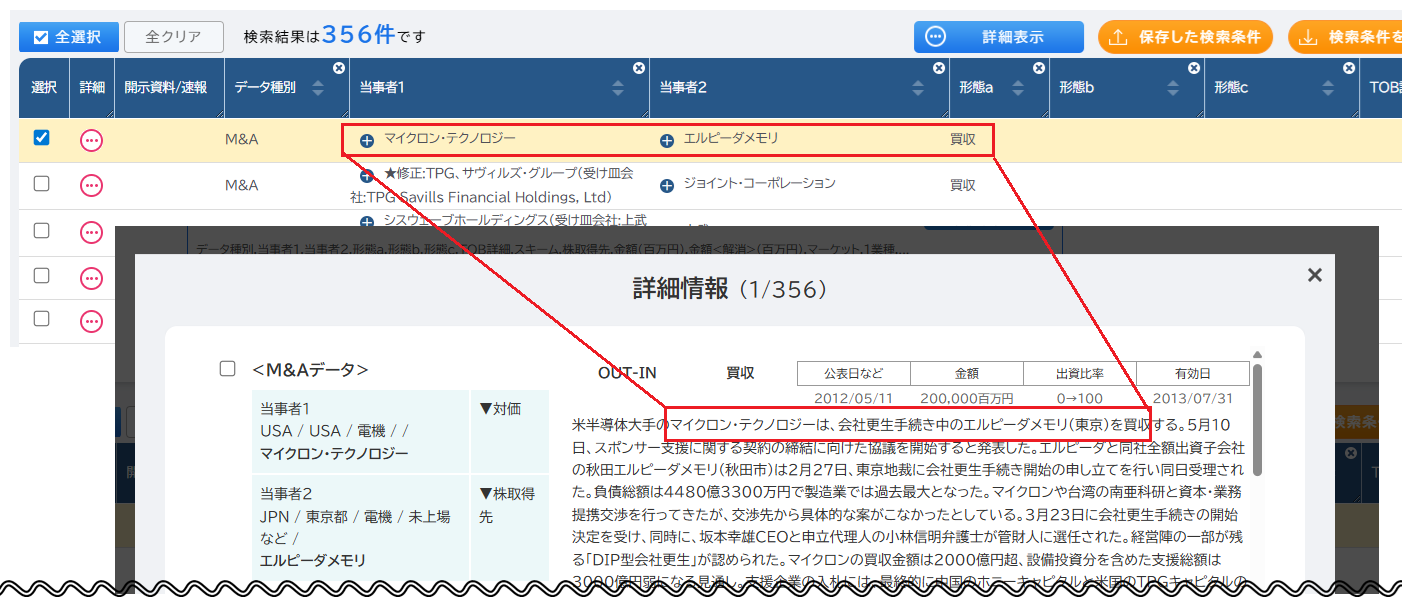
Task: Click M&A cell in マイクロン・テクノロジー row
Action: tap(242, 140)
